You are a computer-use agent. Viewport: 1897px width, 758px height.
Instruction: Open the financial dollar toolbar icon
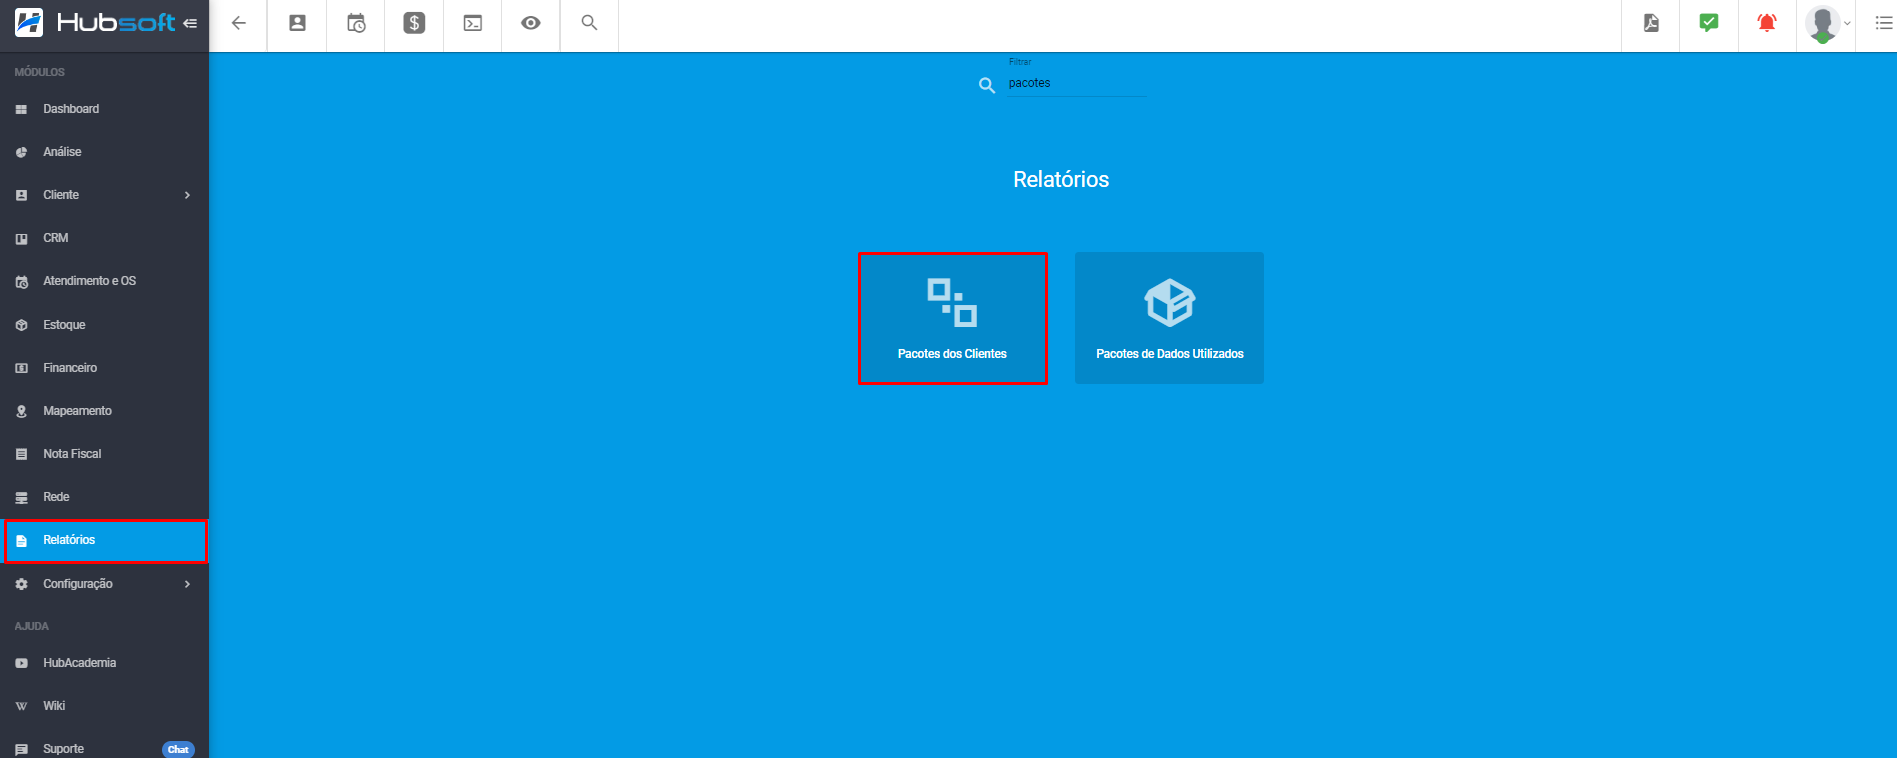[x=414, y=23]
